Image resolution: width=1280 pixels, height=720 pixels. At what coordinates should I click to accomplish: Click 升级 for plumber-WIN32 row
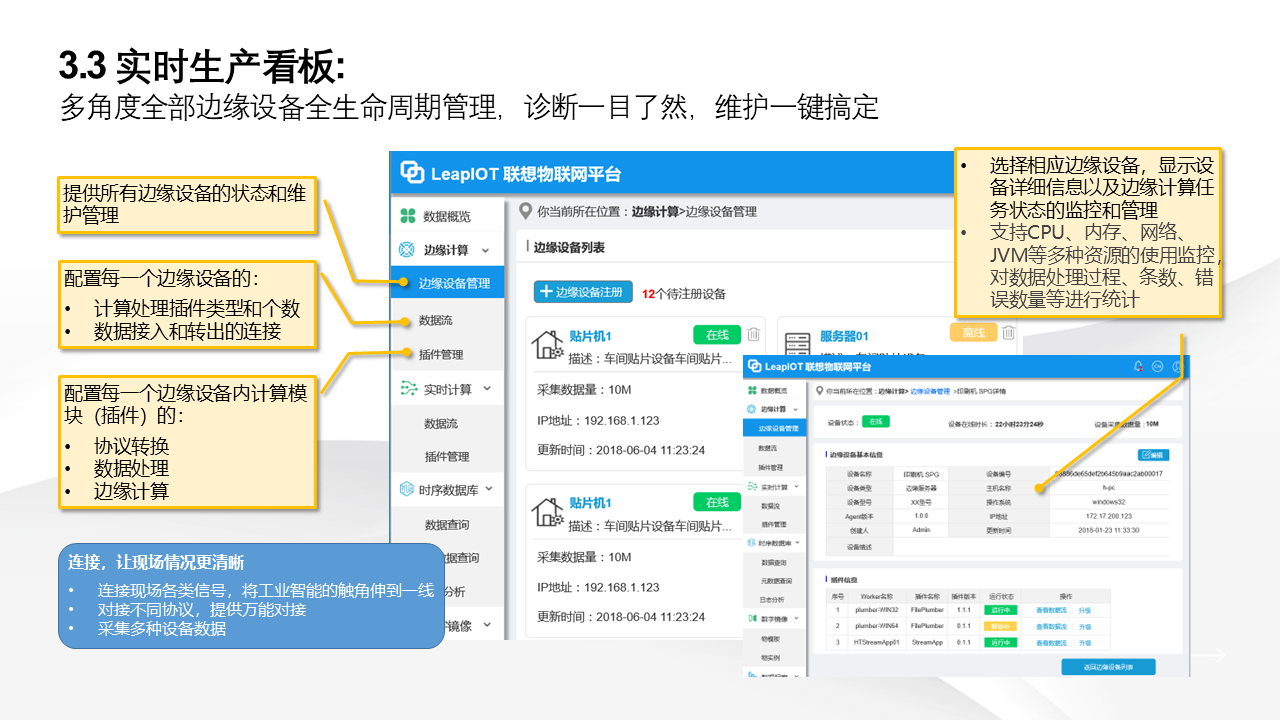(x=1085, y=609)
